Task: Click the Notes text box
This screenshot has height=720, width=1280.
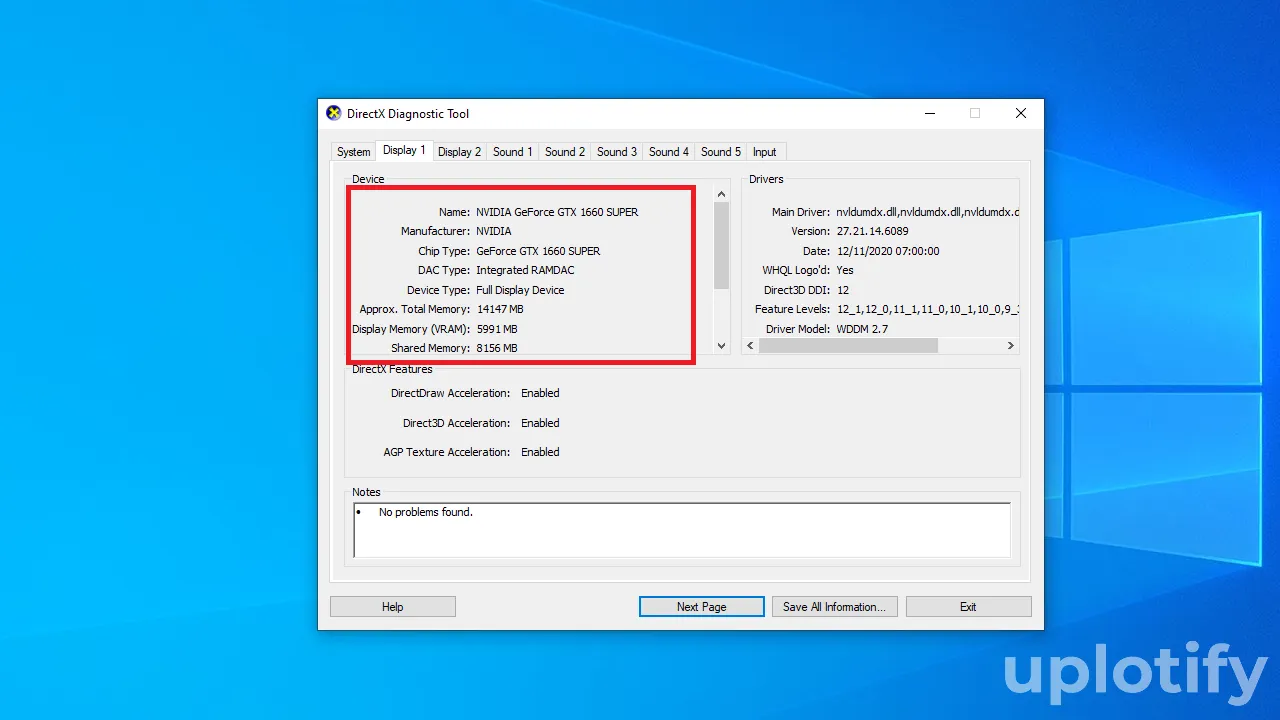Action: (682, 530)
